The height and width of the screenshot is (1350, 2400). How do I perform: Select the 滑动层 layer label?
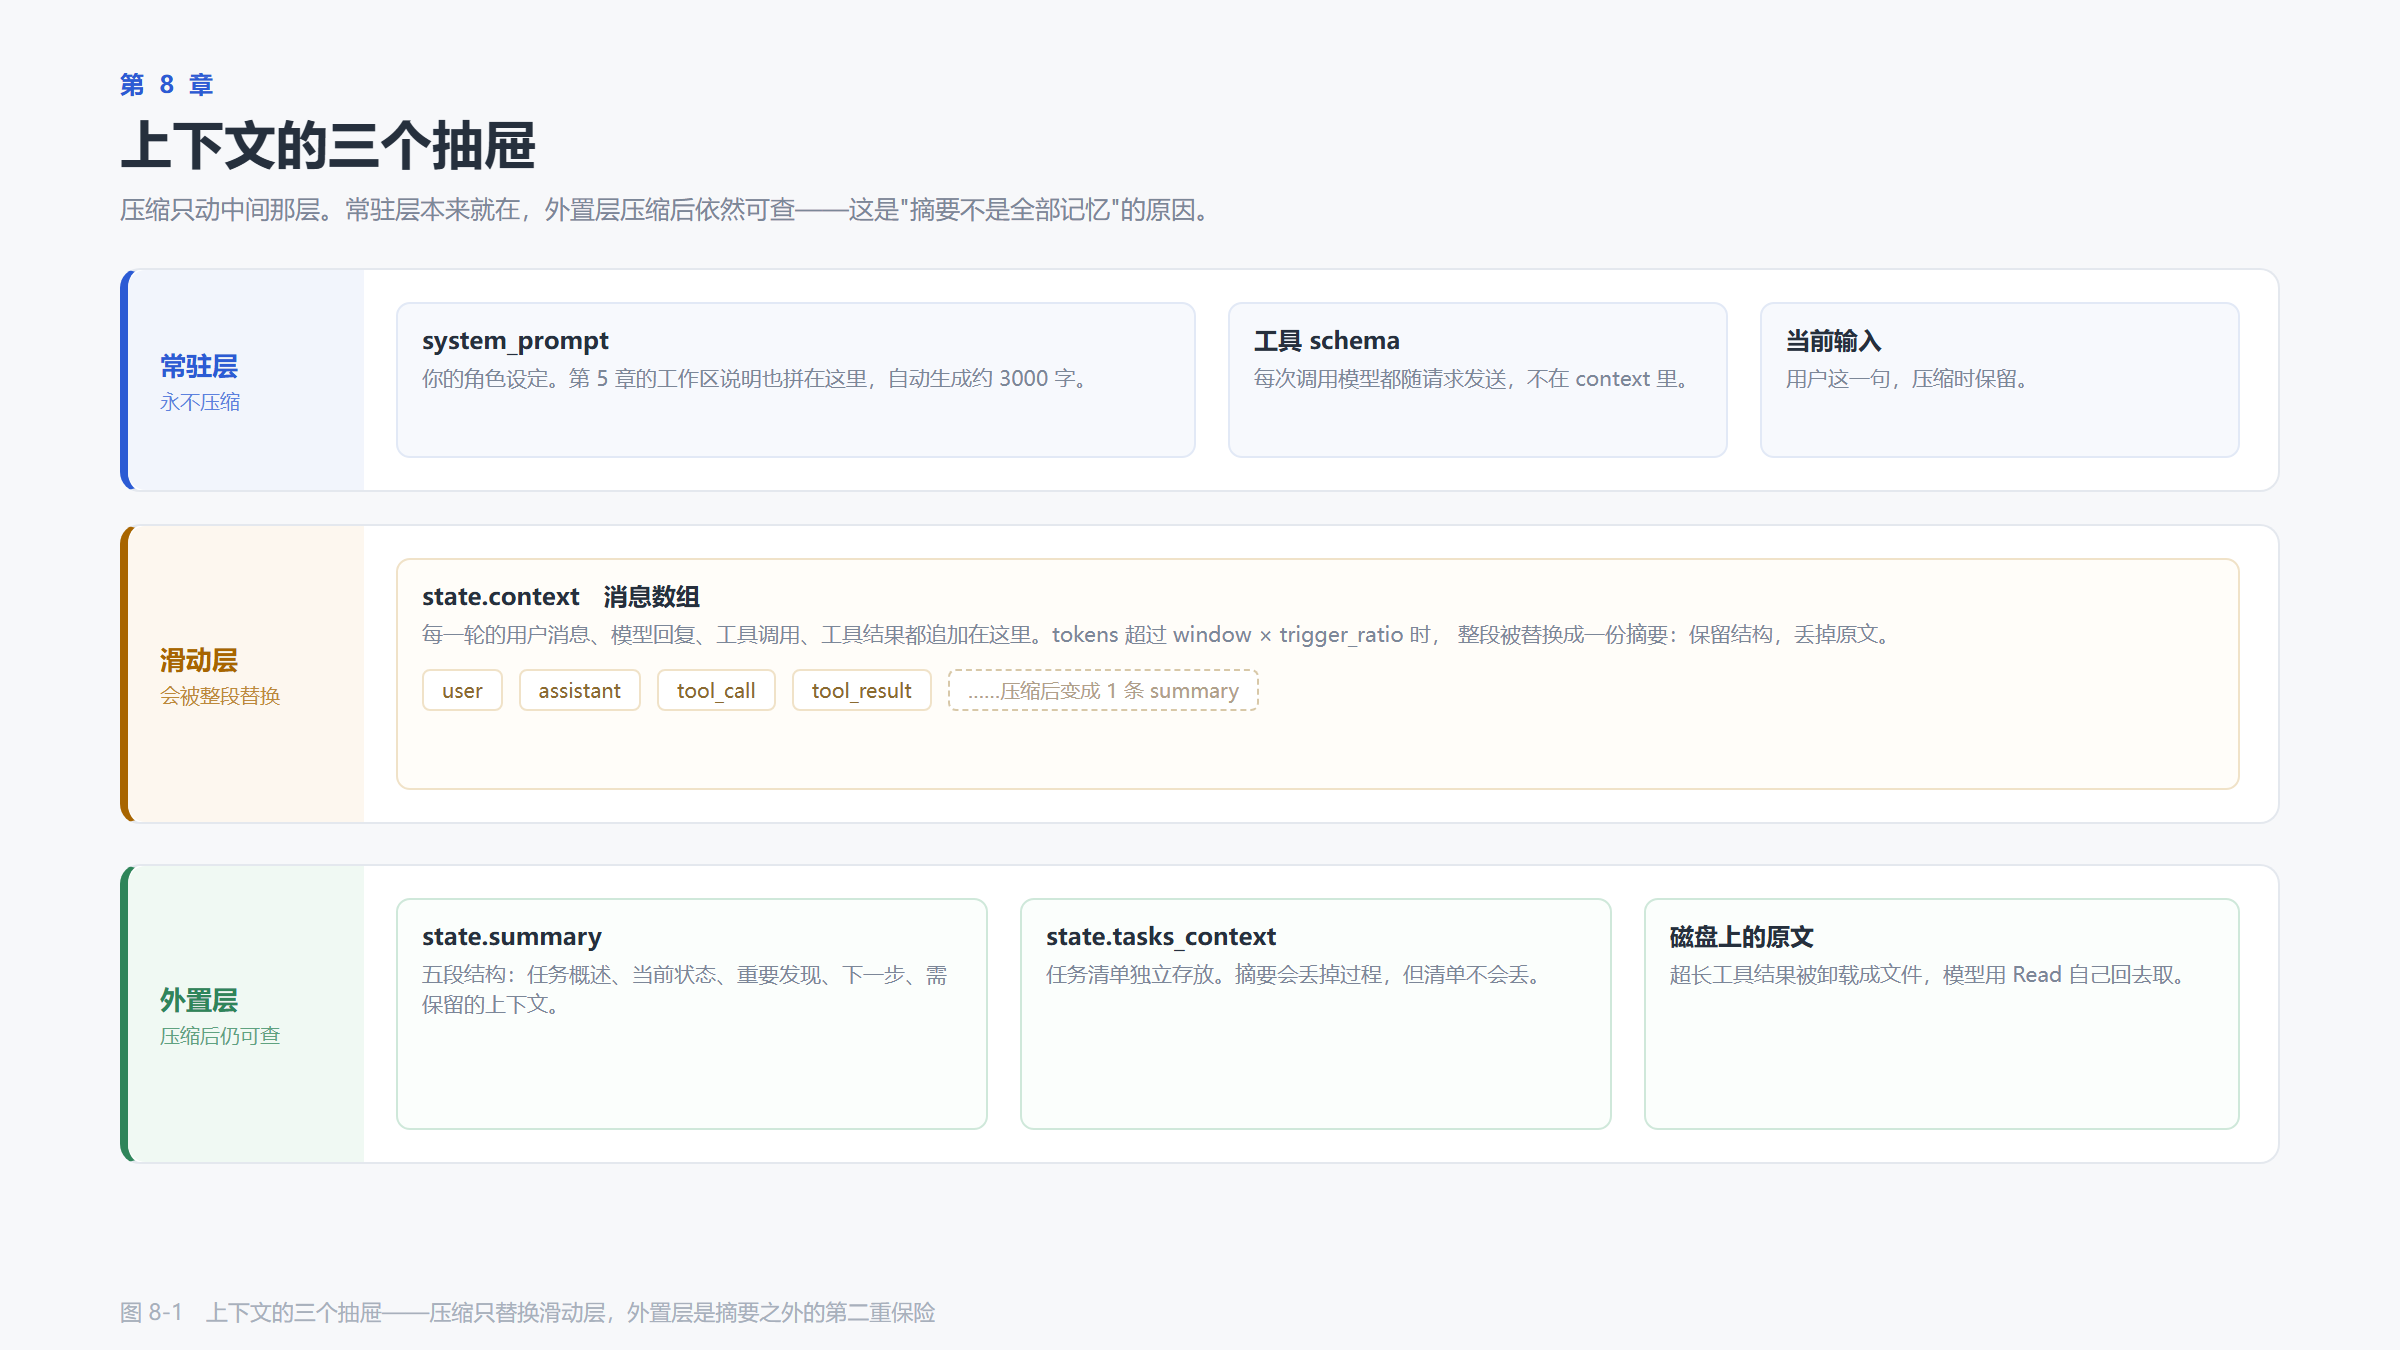click(199, 660)
